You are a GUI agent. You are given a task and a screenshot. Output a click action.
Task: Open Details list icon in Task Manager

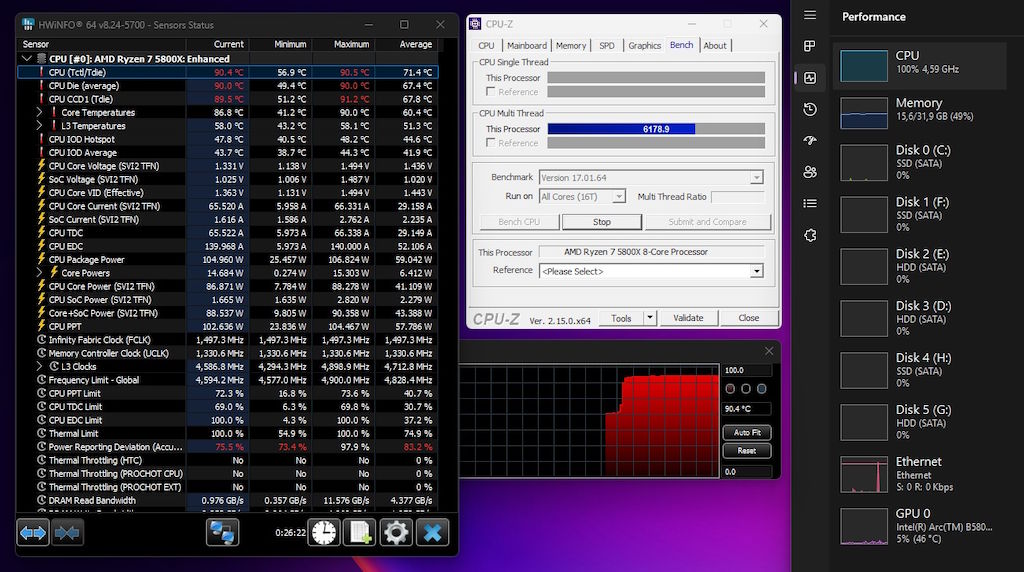pyautogui.click(x=810, y=203)
